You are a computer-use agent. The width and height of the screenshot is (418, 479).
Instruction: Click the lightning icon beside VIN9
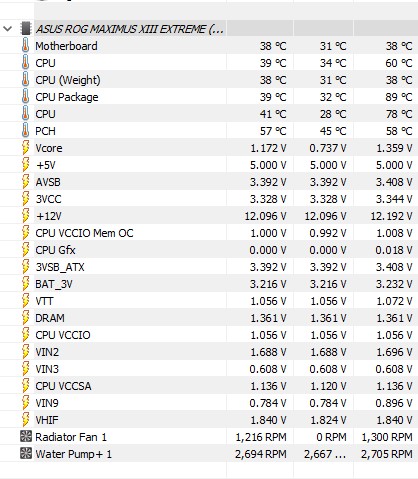click(x=25, y=403)
